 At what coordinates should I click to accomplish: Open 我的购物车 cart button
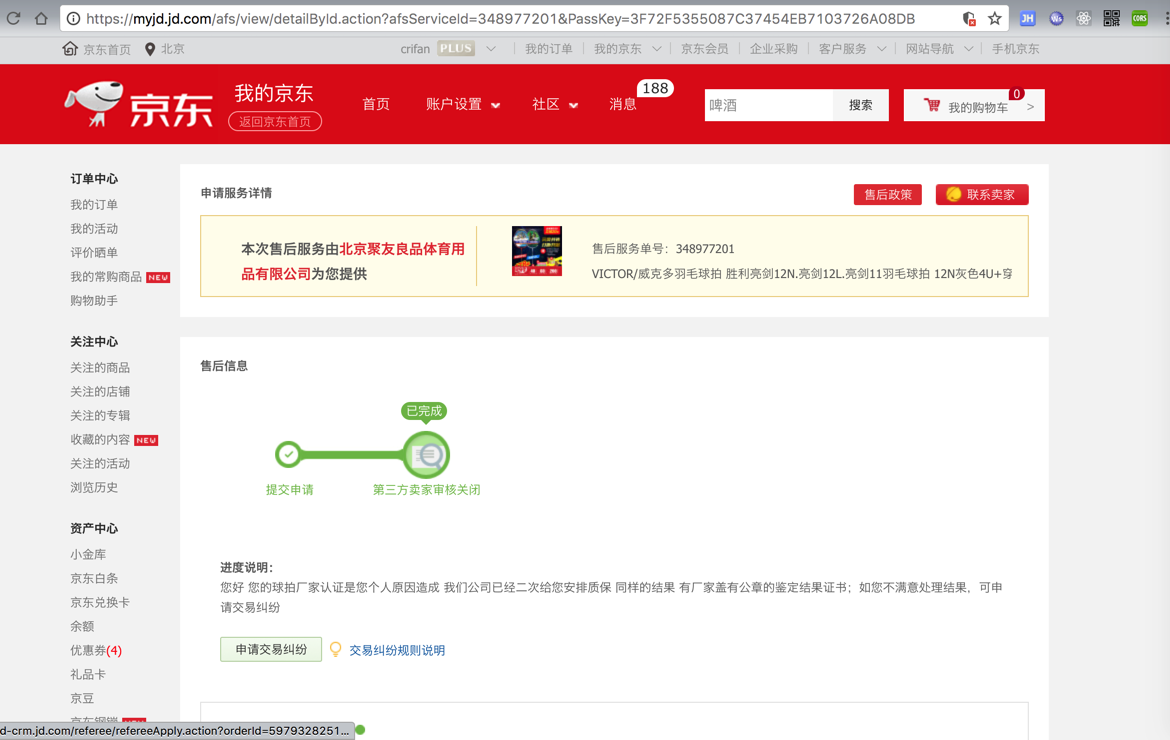pyautogui.click(x=974, y=105)
